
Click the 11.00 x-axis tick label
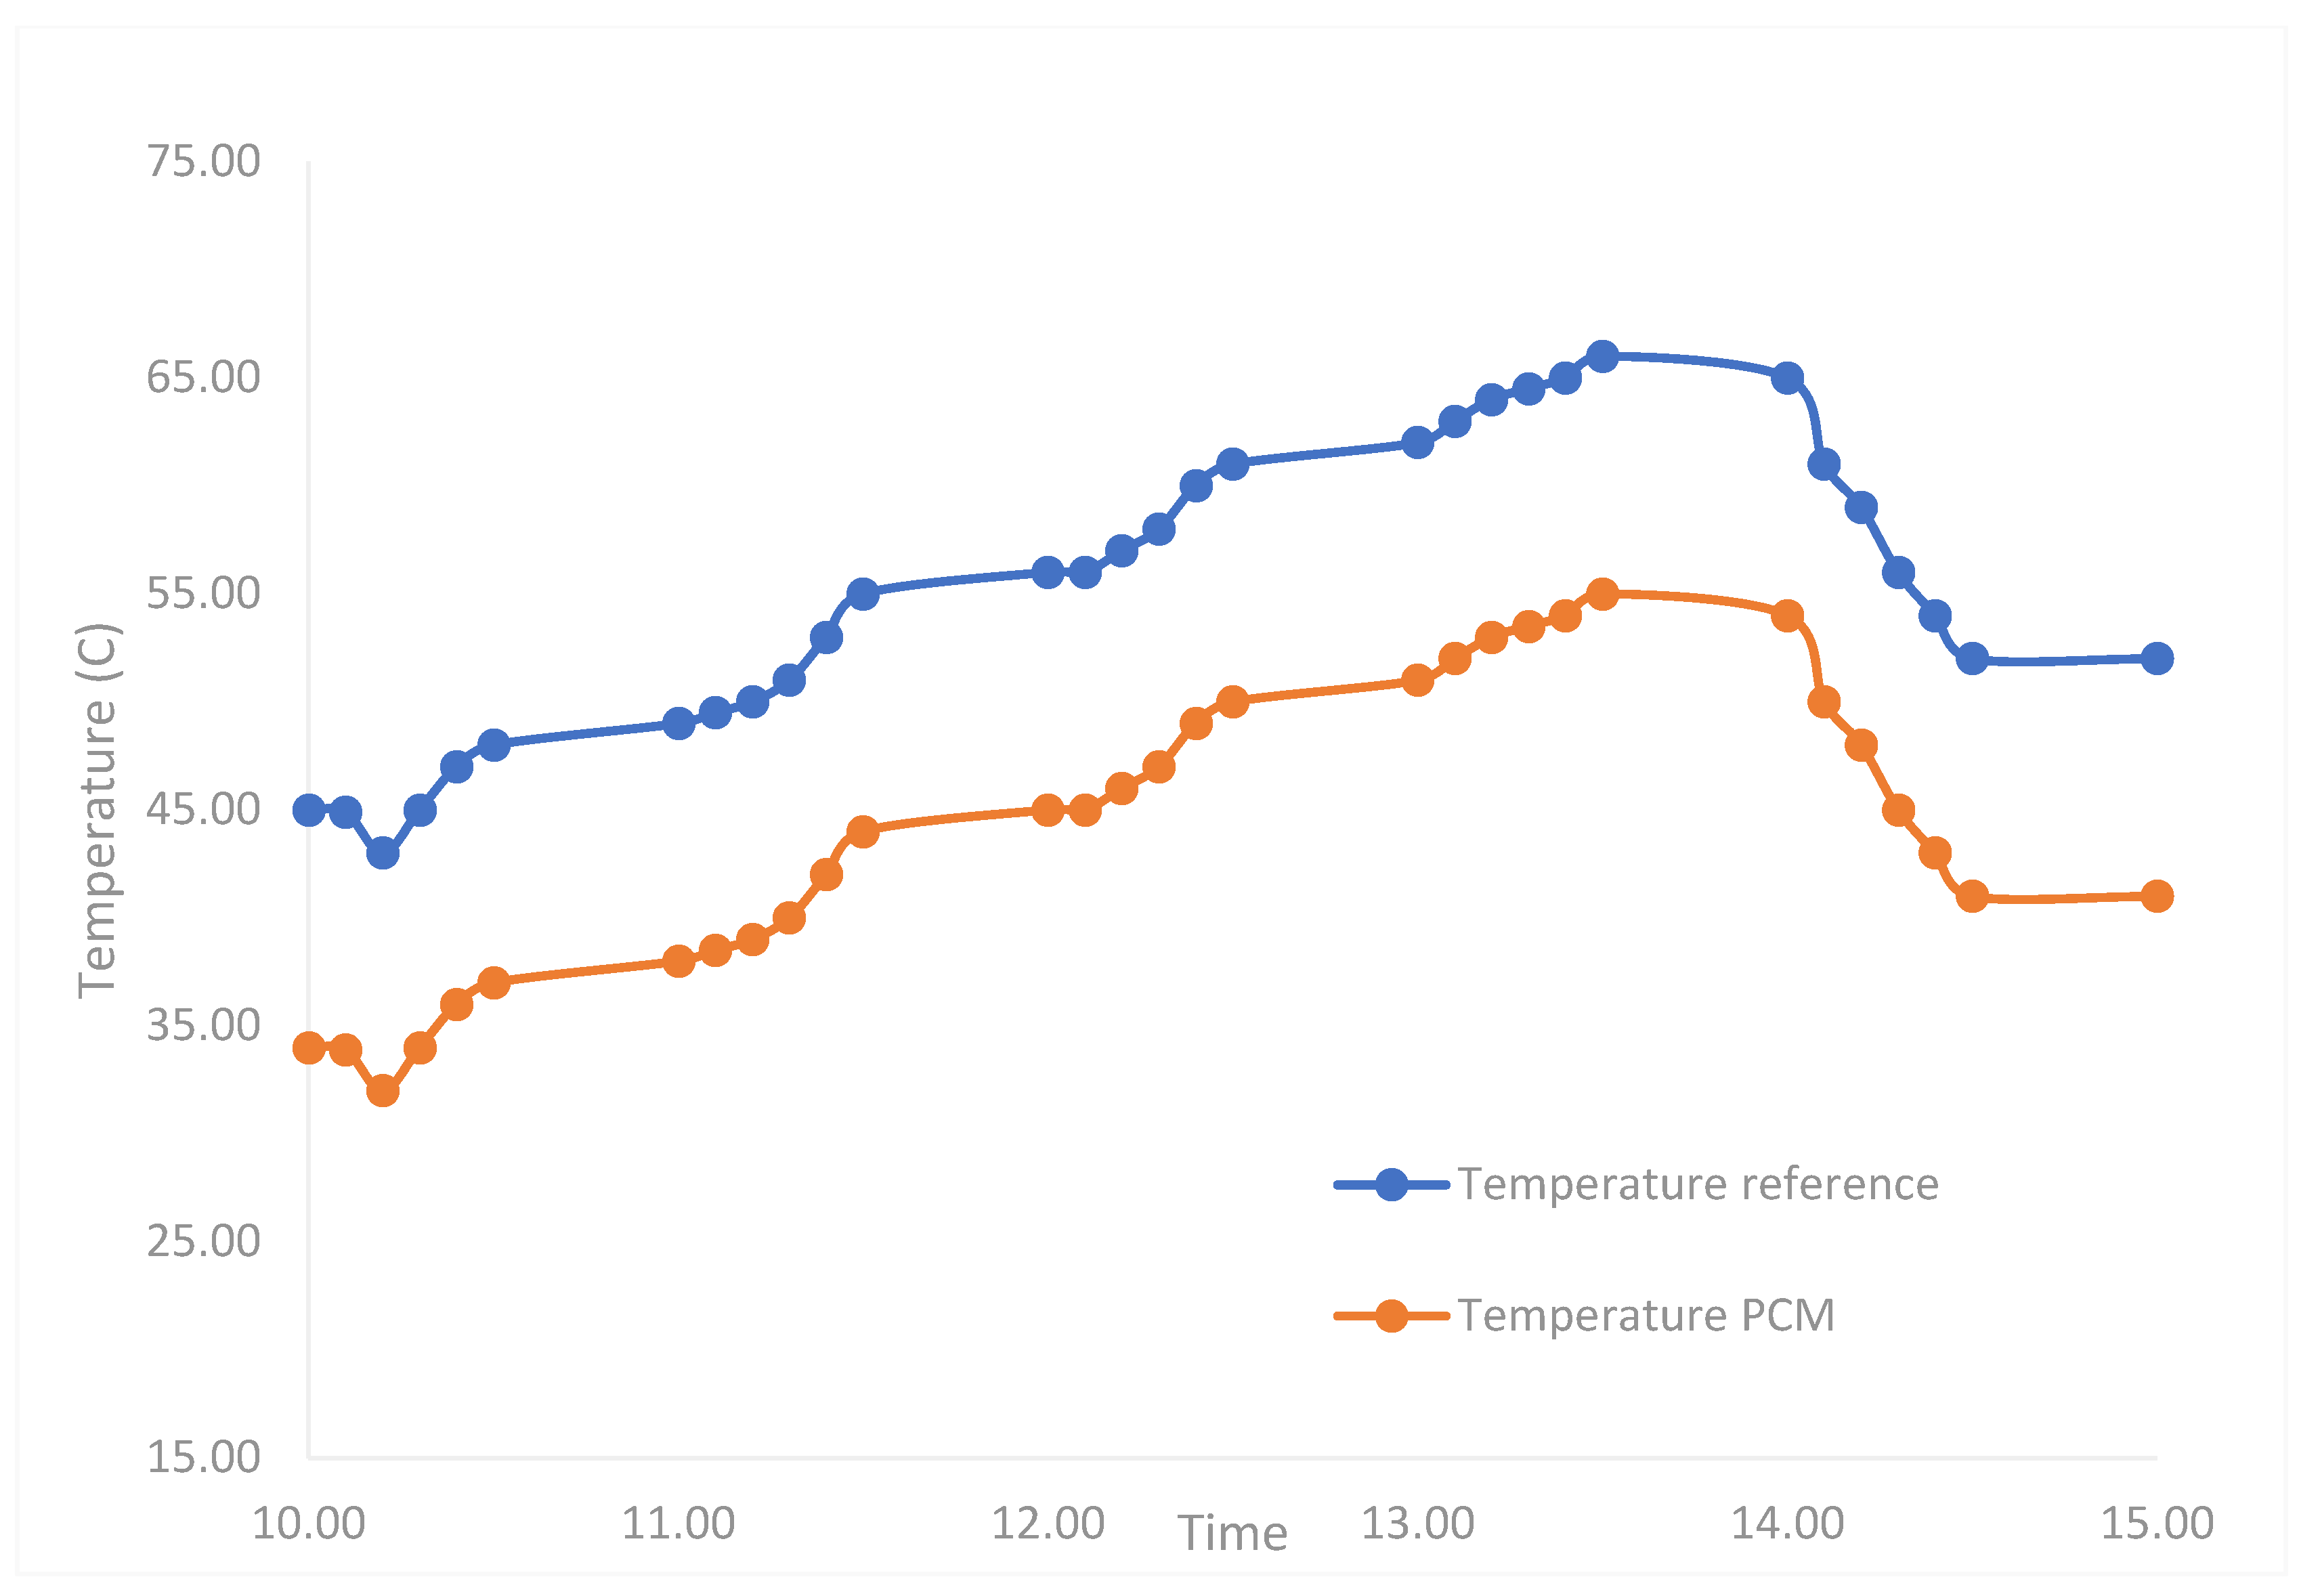[678, 1524]
